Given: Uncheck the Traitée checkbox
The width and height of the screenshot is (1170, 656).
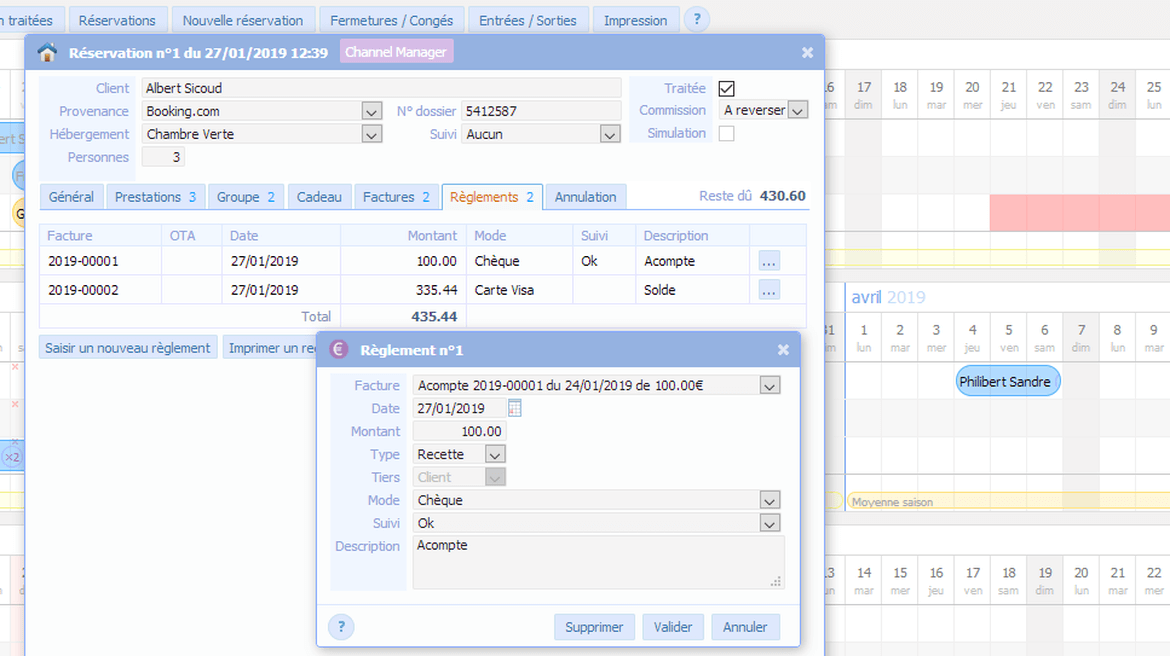Looking at the screenshot, I should (727, 89).
